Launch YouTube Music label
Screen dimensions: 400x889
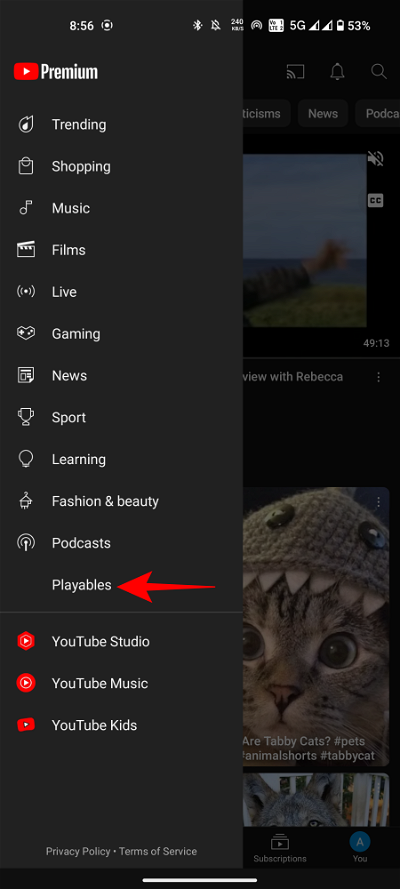(x=100, y=683)
